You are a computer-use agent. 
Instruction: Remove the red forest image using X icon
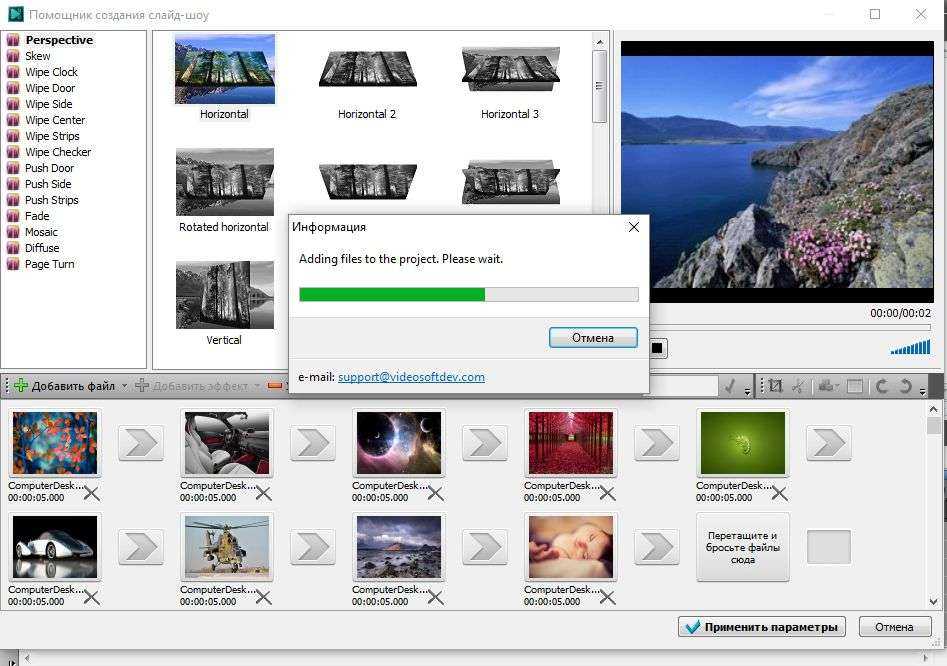tap(607, 493)
